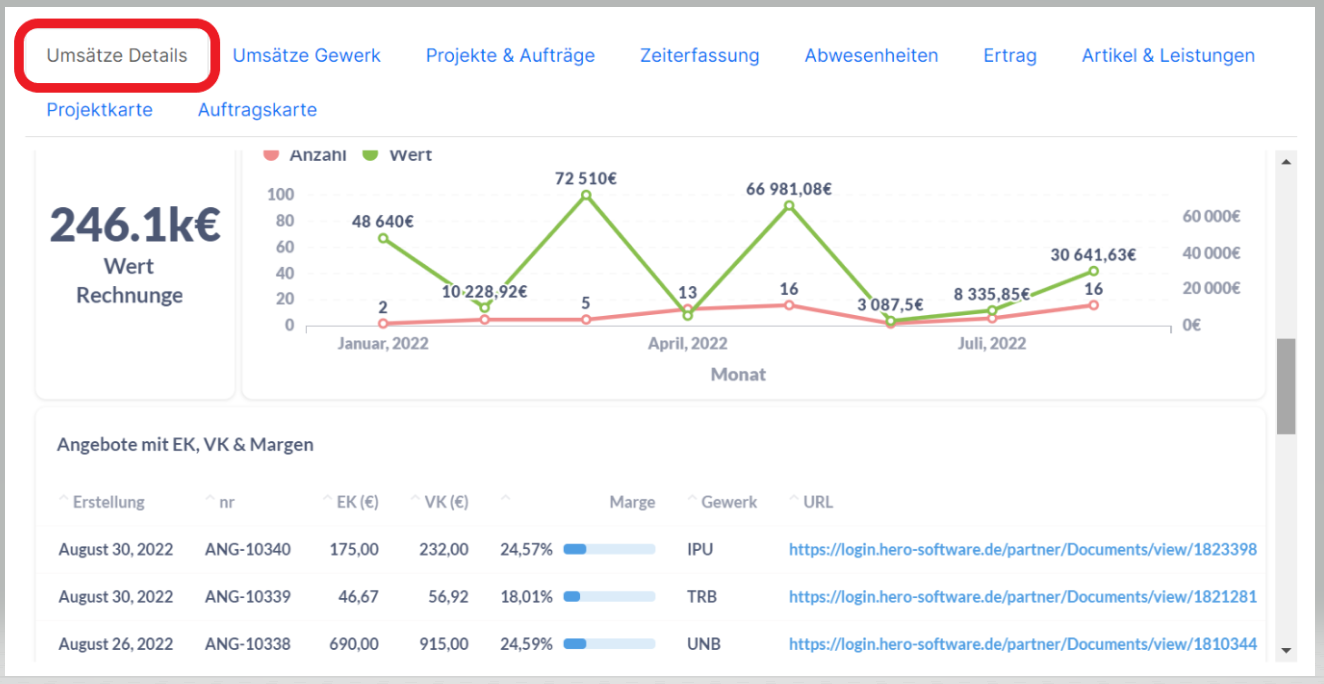Open the Umsätze Details tab
1324x684 pixels.
pyautogui.click(x=117, y=55)
